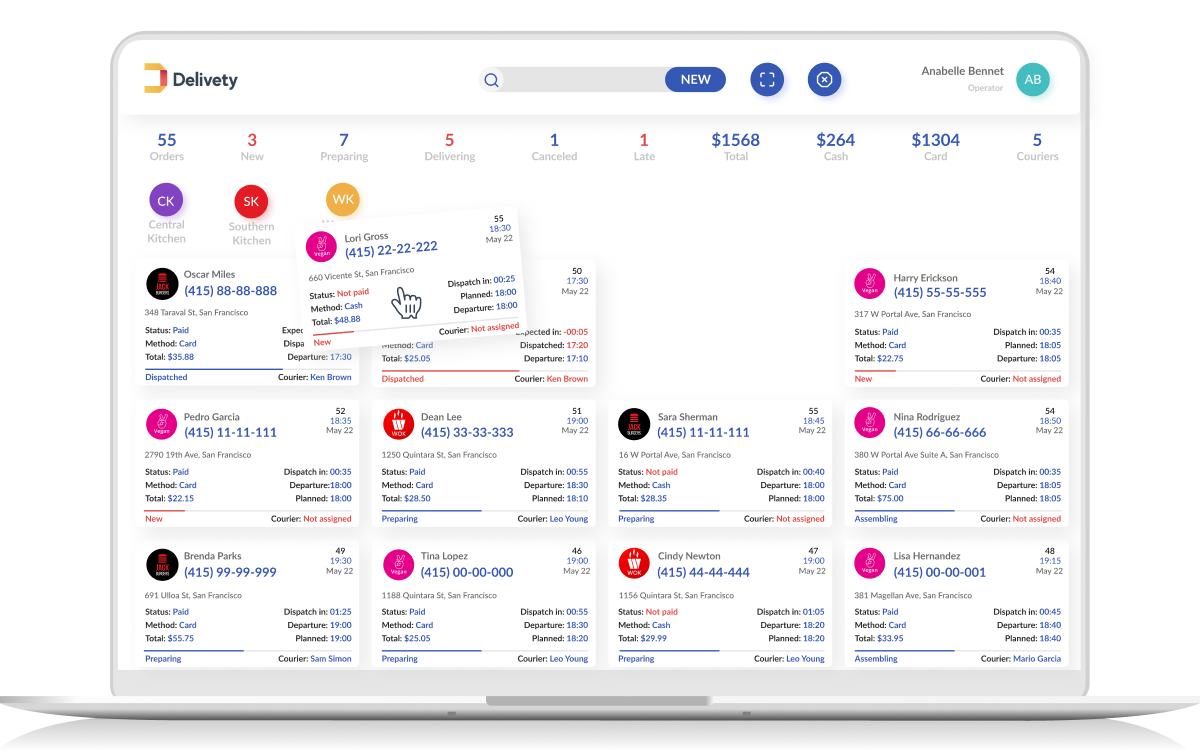Click Sara Sherman's Jack Burgers logo
The height and width of the screenshot is (753, 1200).
click(635, 424)
